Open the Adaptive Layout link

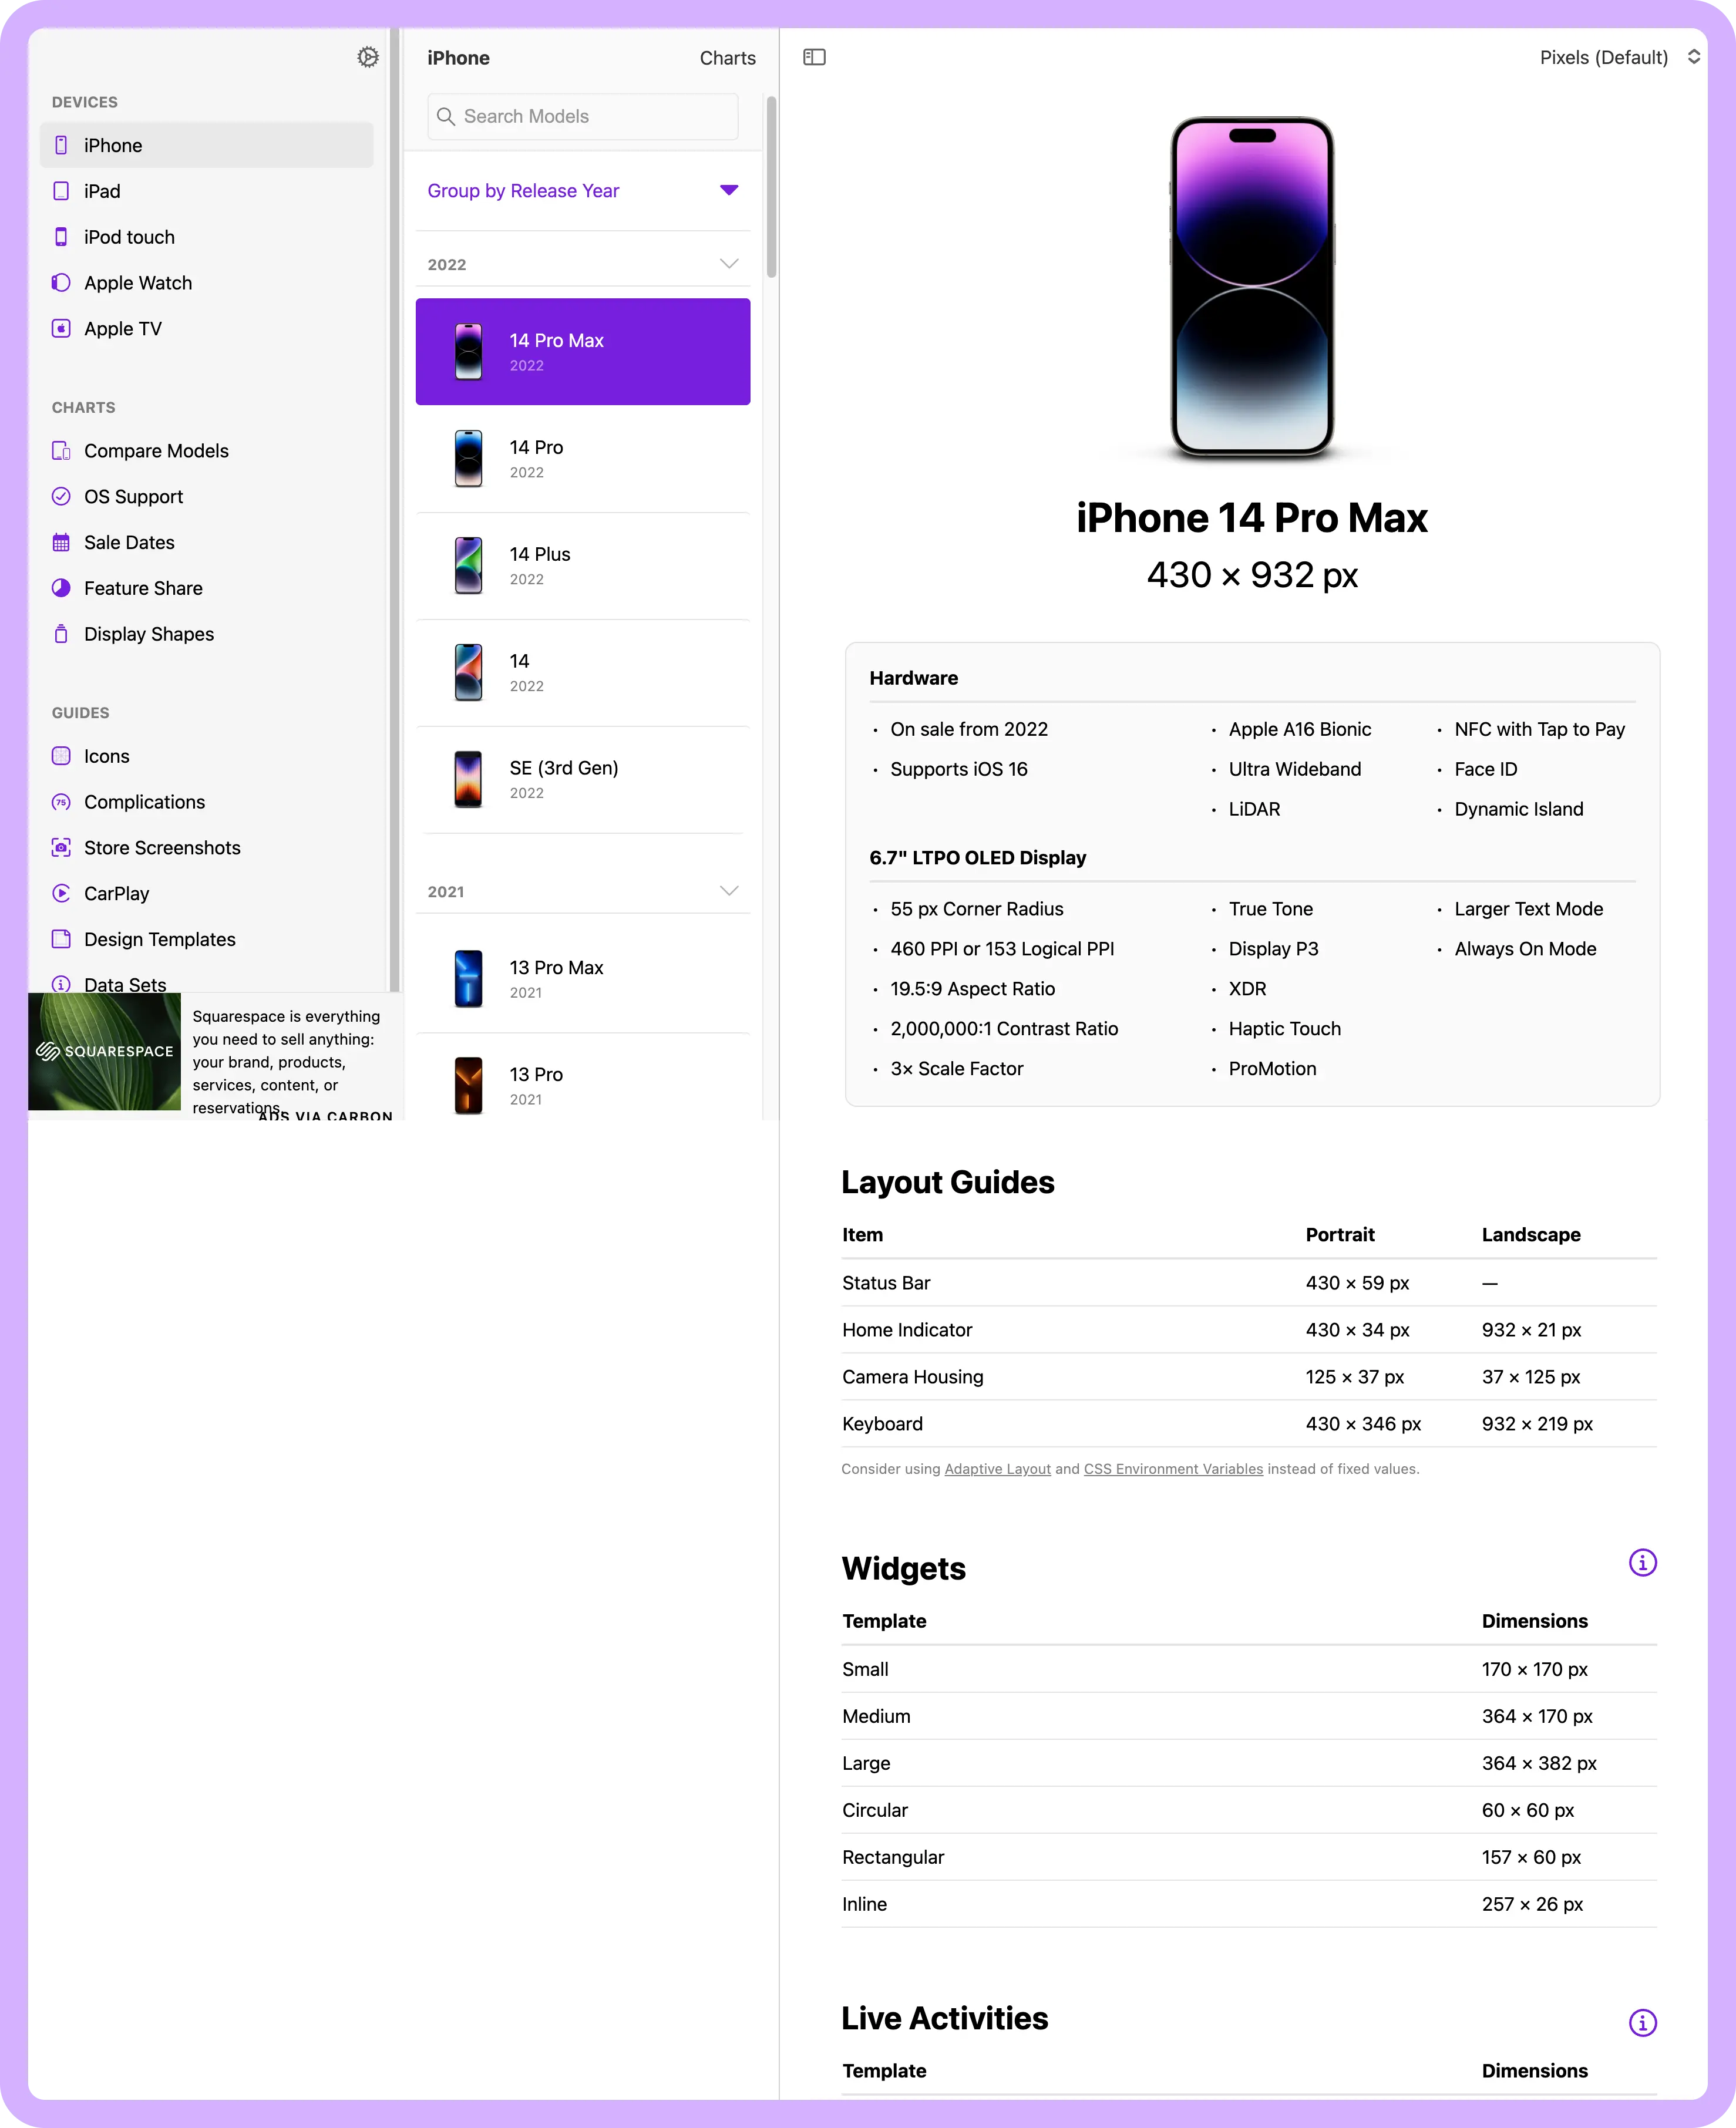(x=997, y=1469)
